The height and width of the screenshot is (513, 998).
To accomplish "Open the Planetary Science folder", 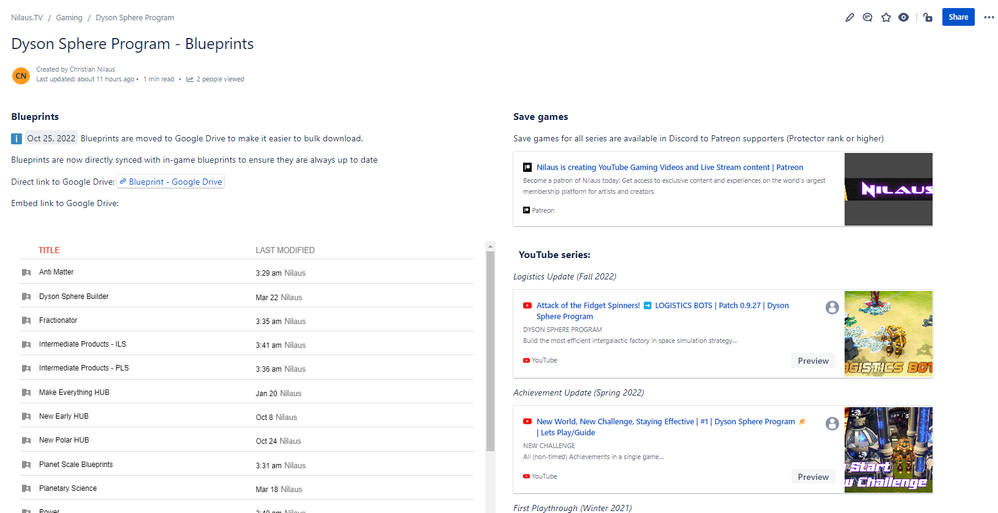I will pos(67,488).
